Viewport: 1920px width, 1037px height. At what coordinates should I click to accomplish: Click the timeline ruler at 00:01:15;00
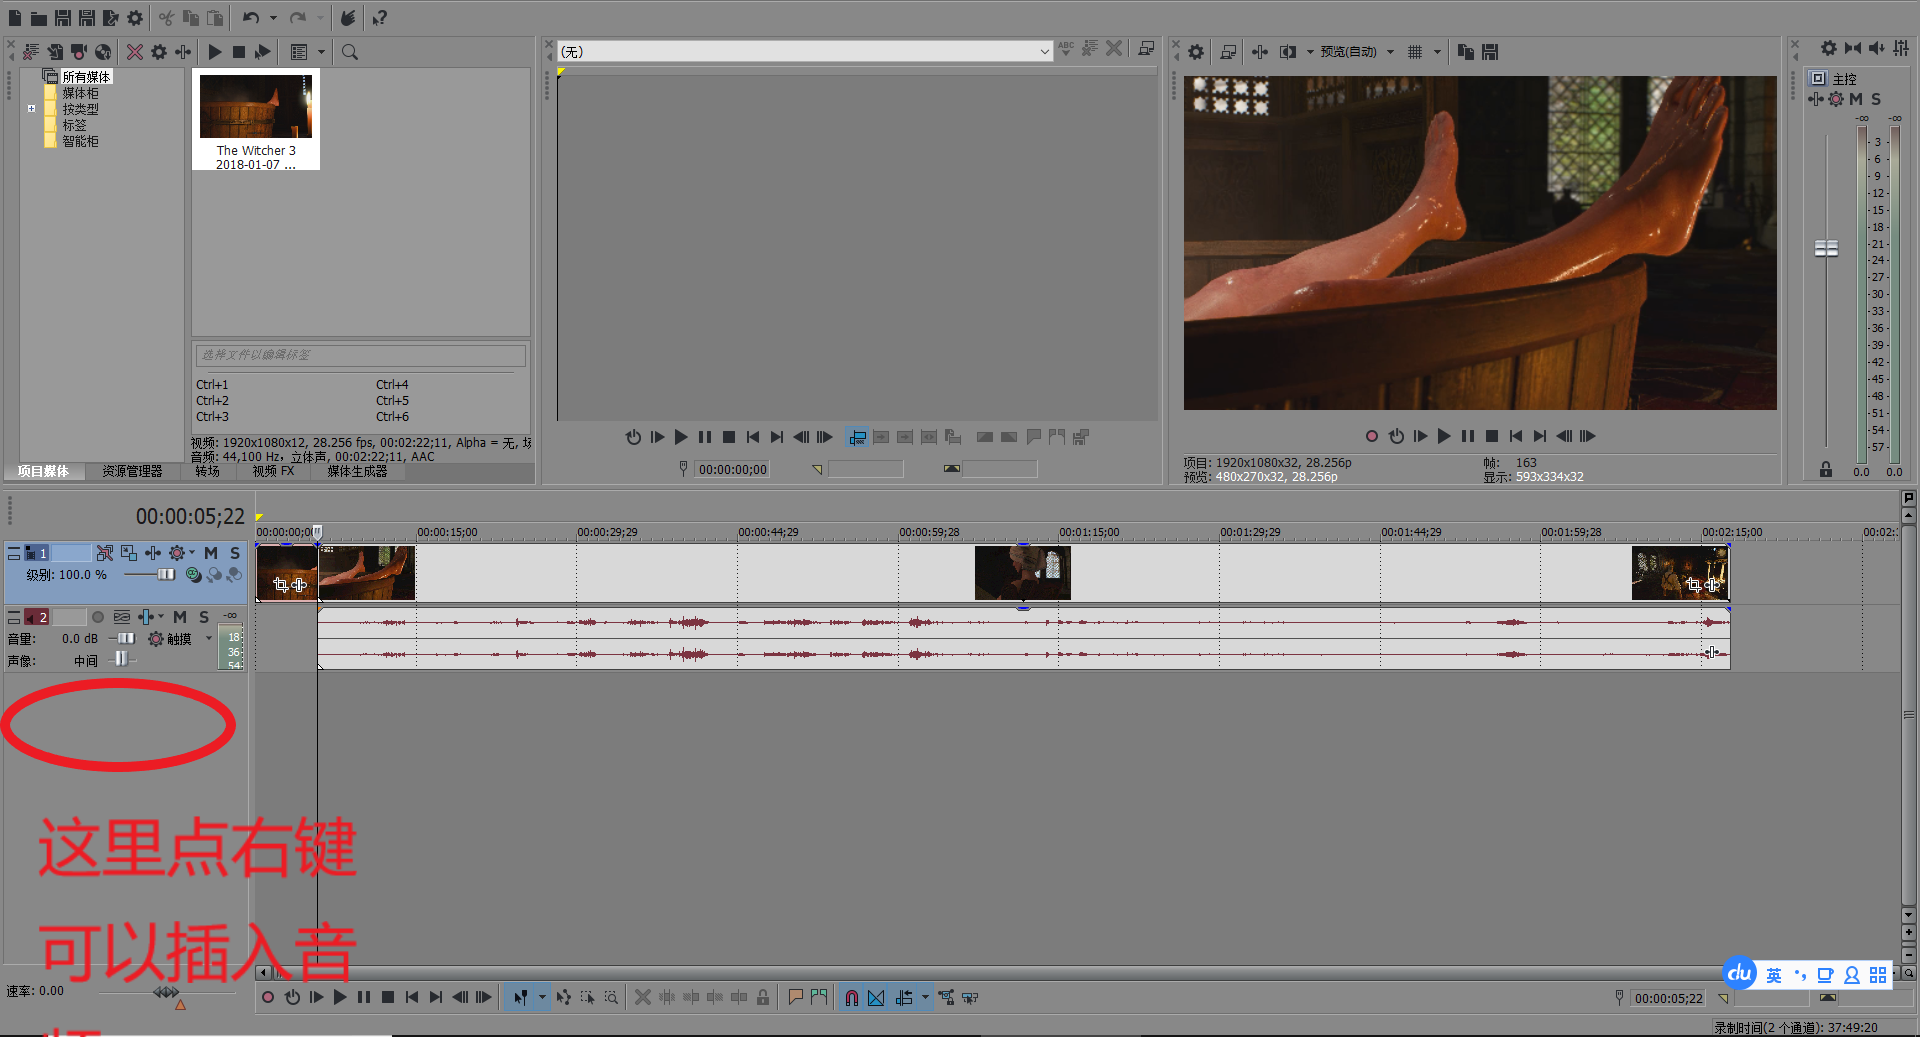point(1088,532)
